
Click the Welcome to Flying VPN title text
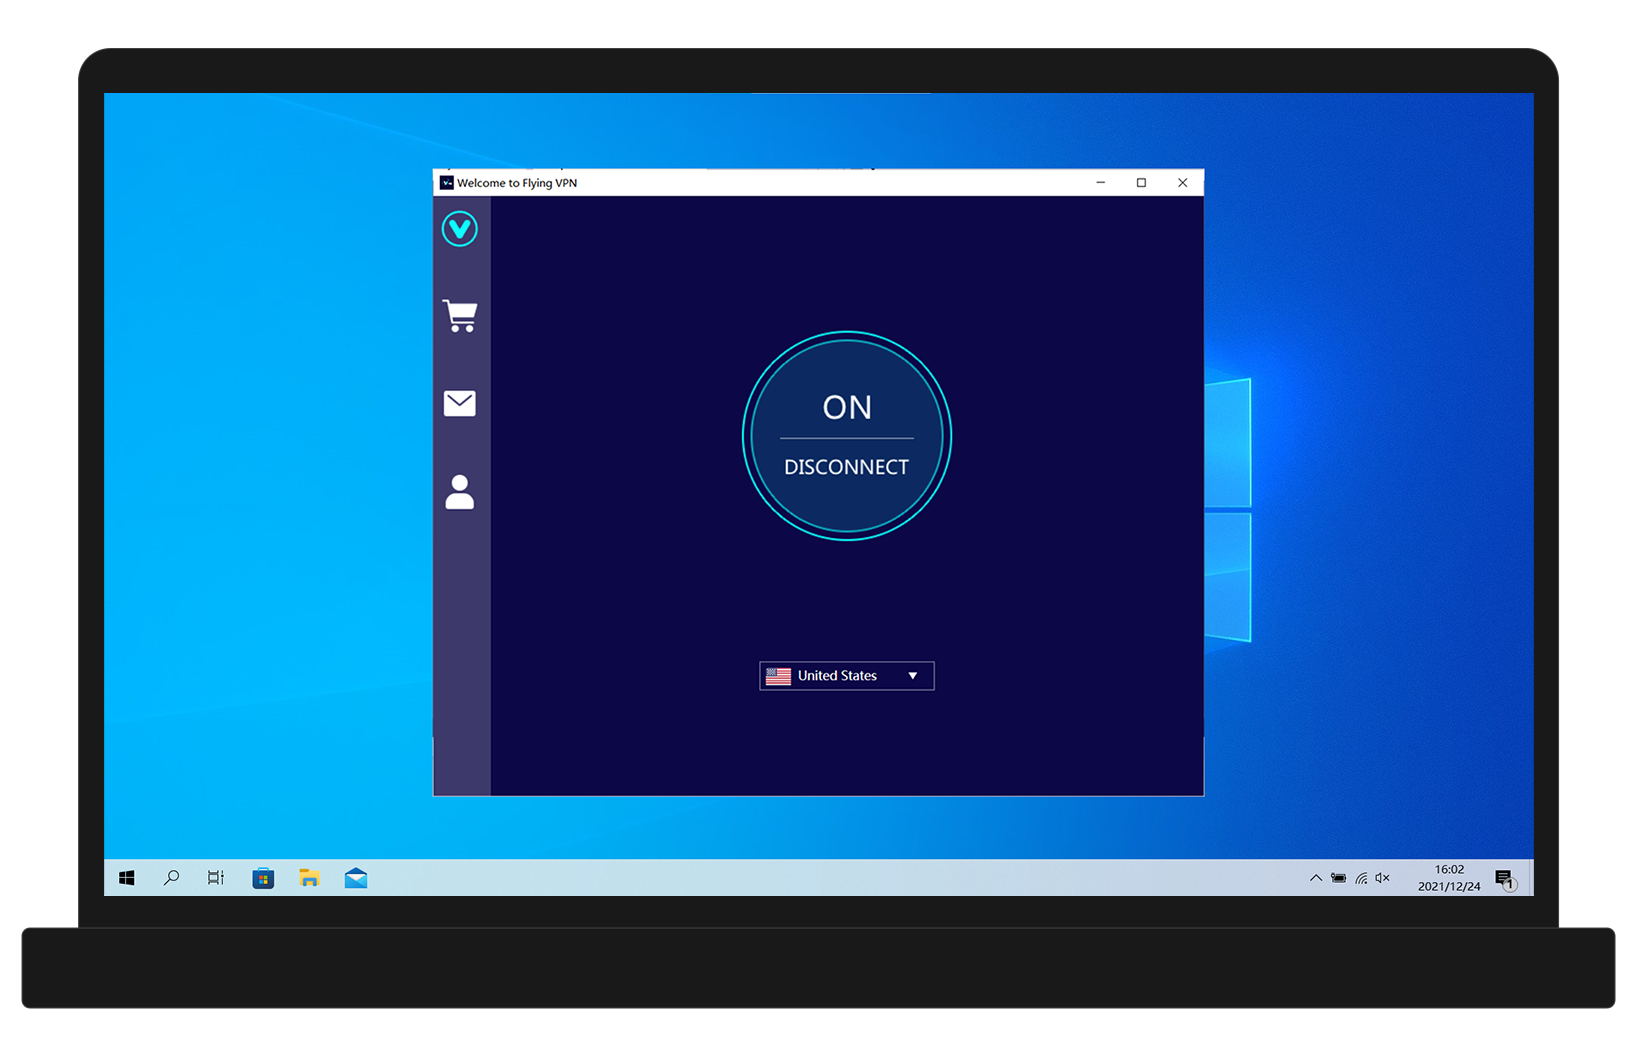(x=517, y=183)
